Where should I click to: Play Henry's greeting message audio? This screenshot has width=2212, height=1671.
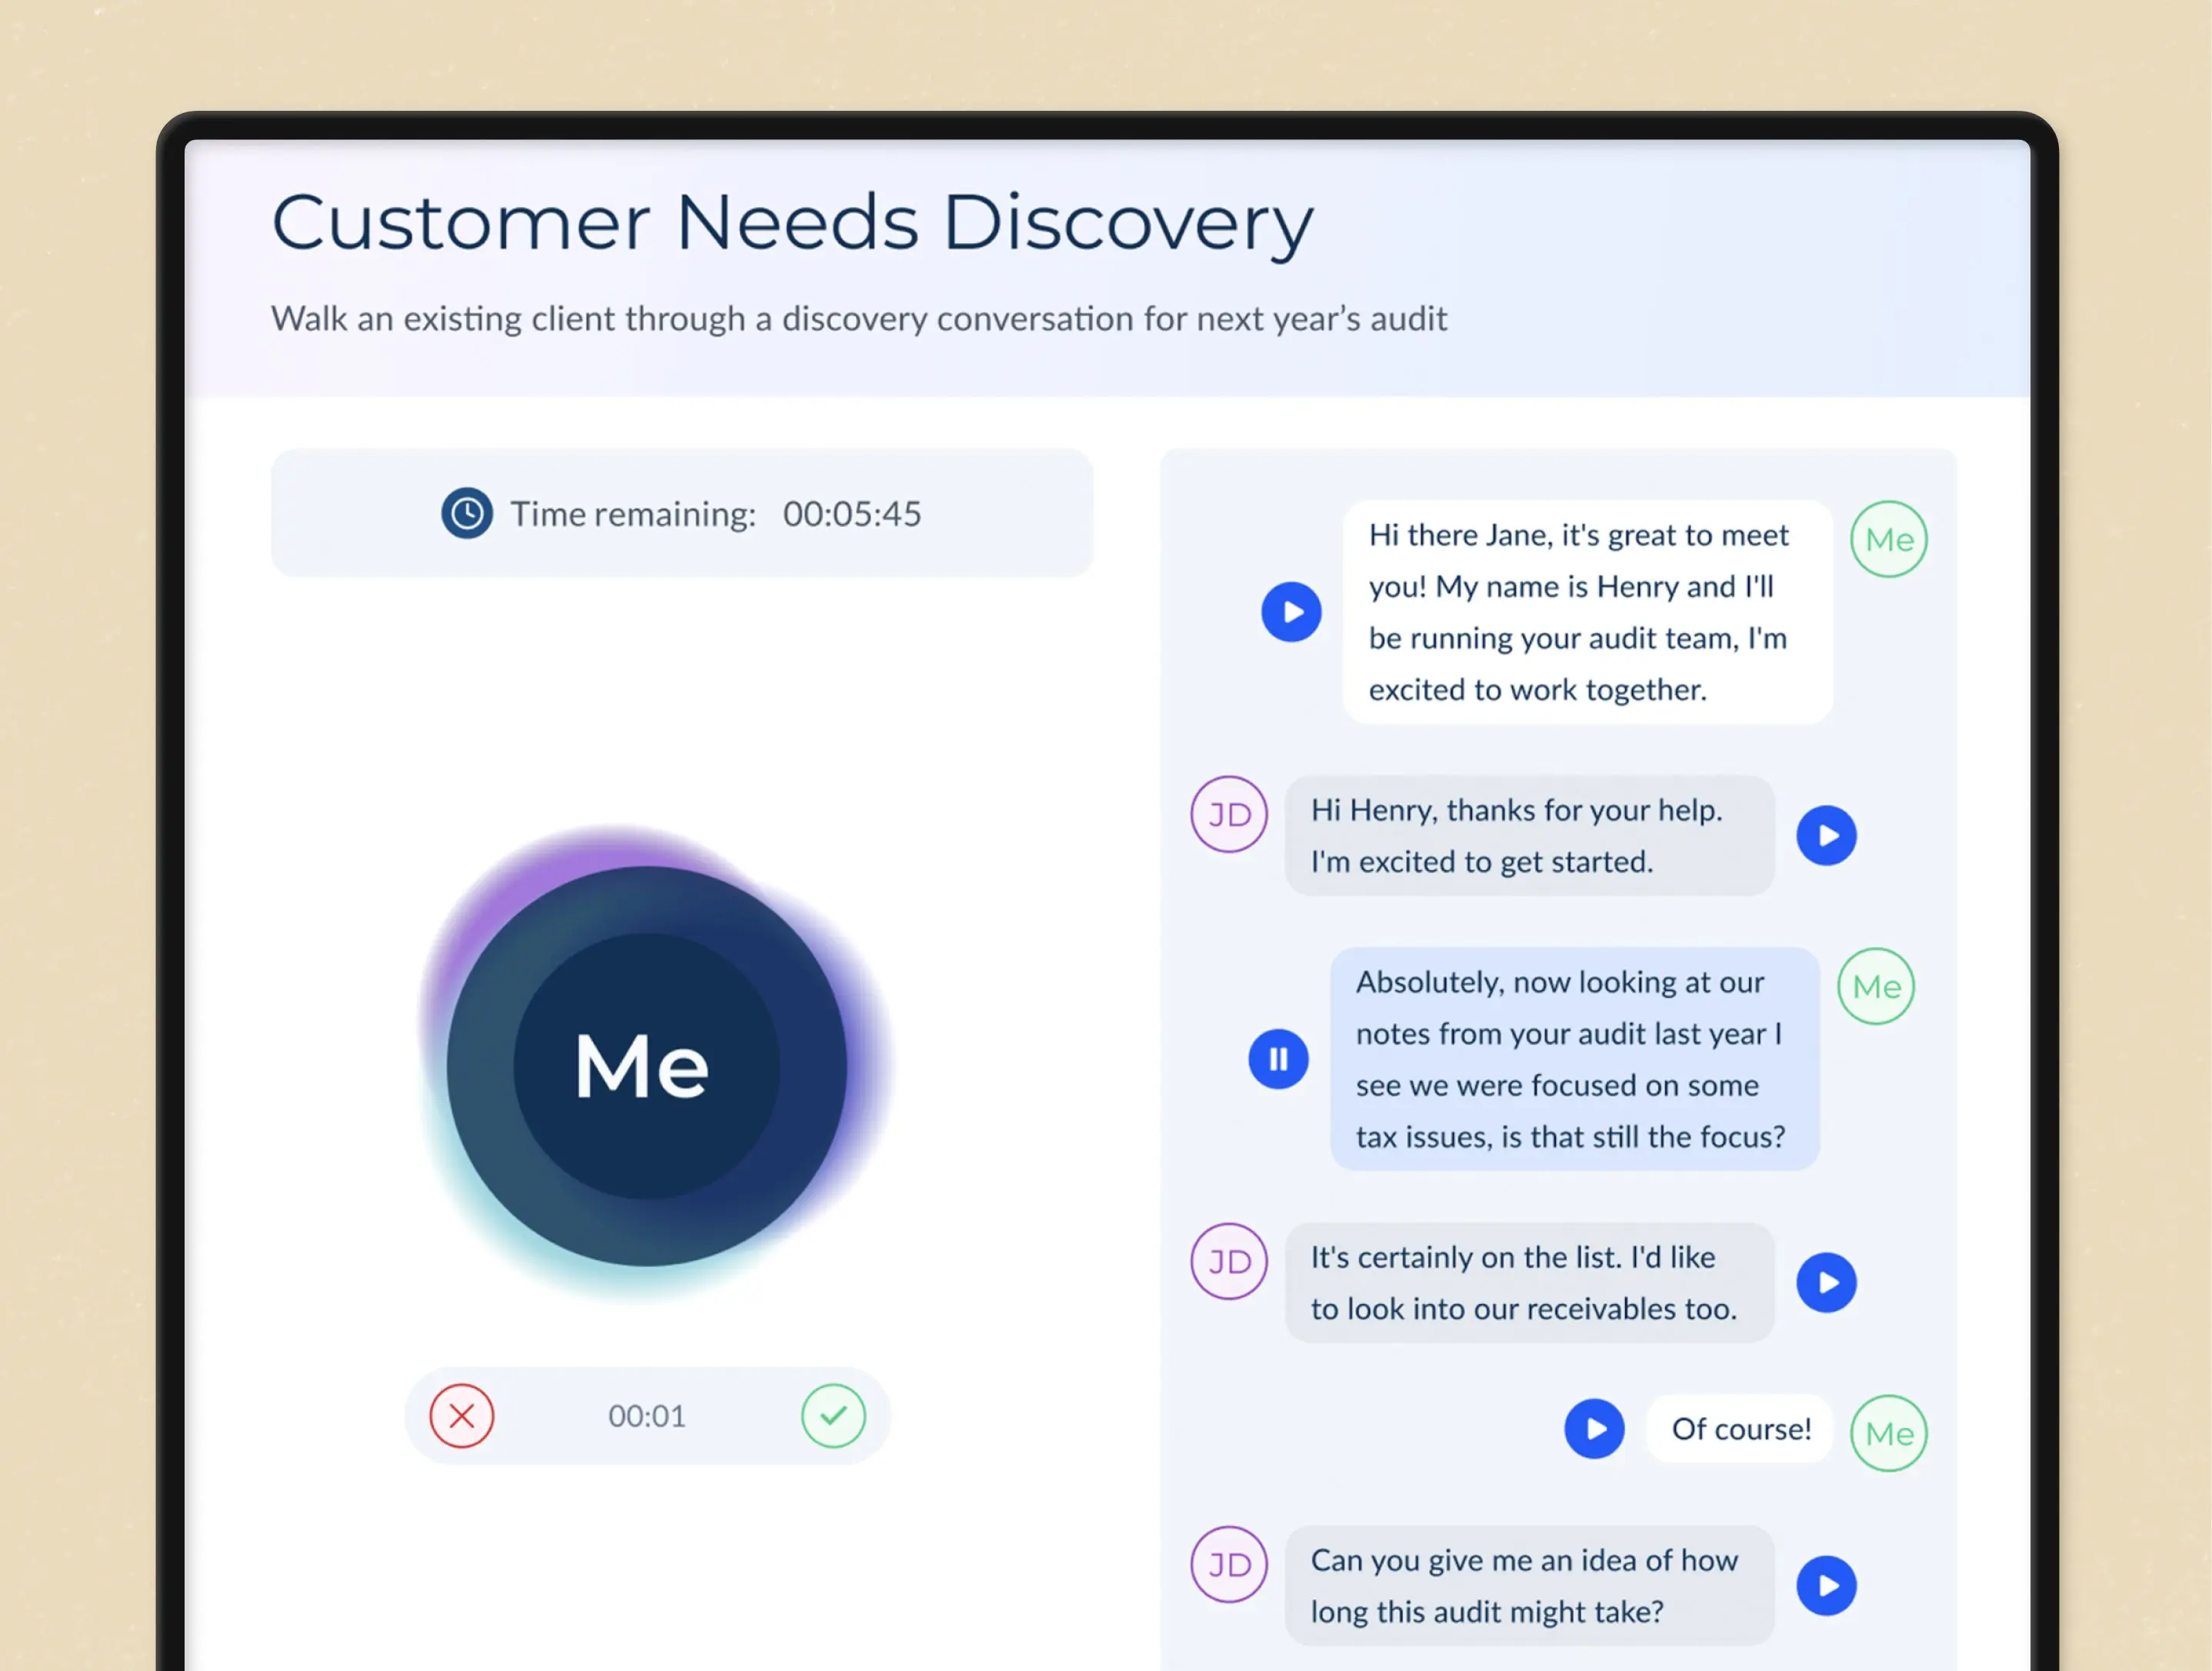click(1292, 612)
